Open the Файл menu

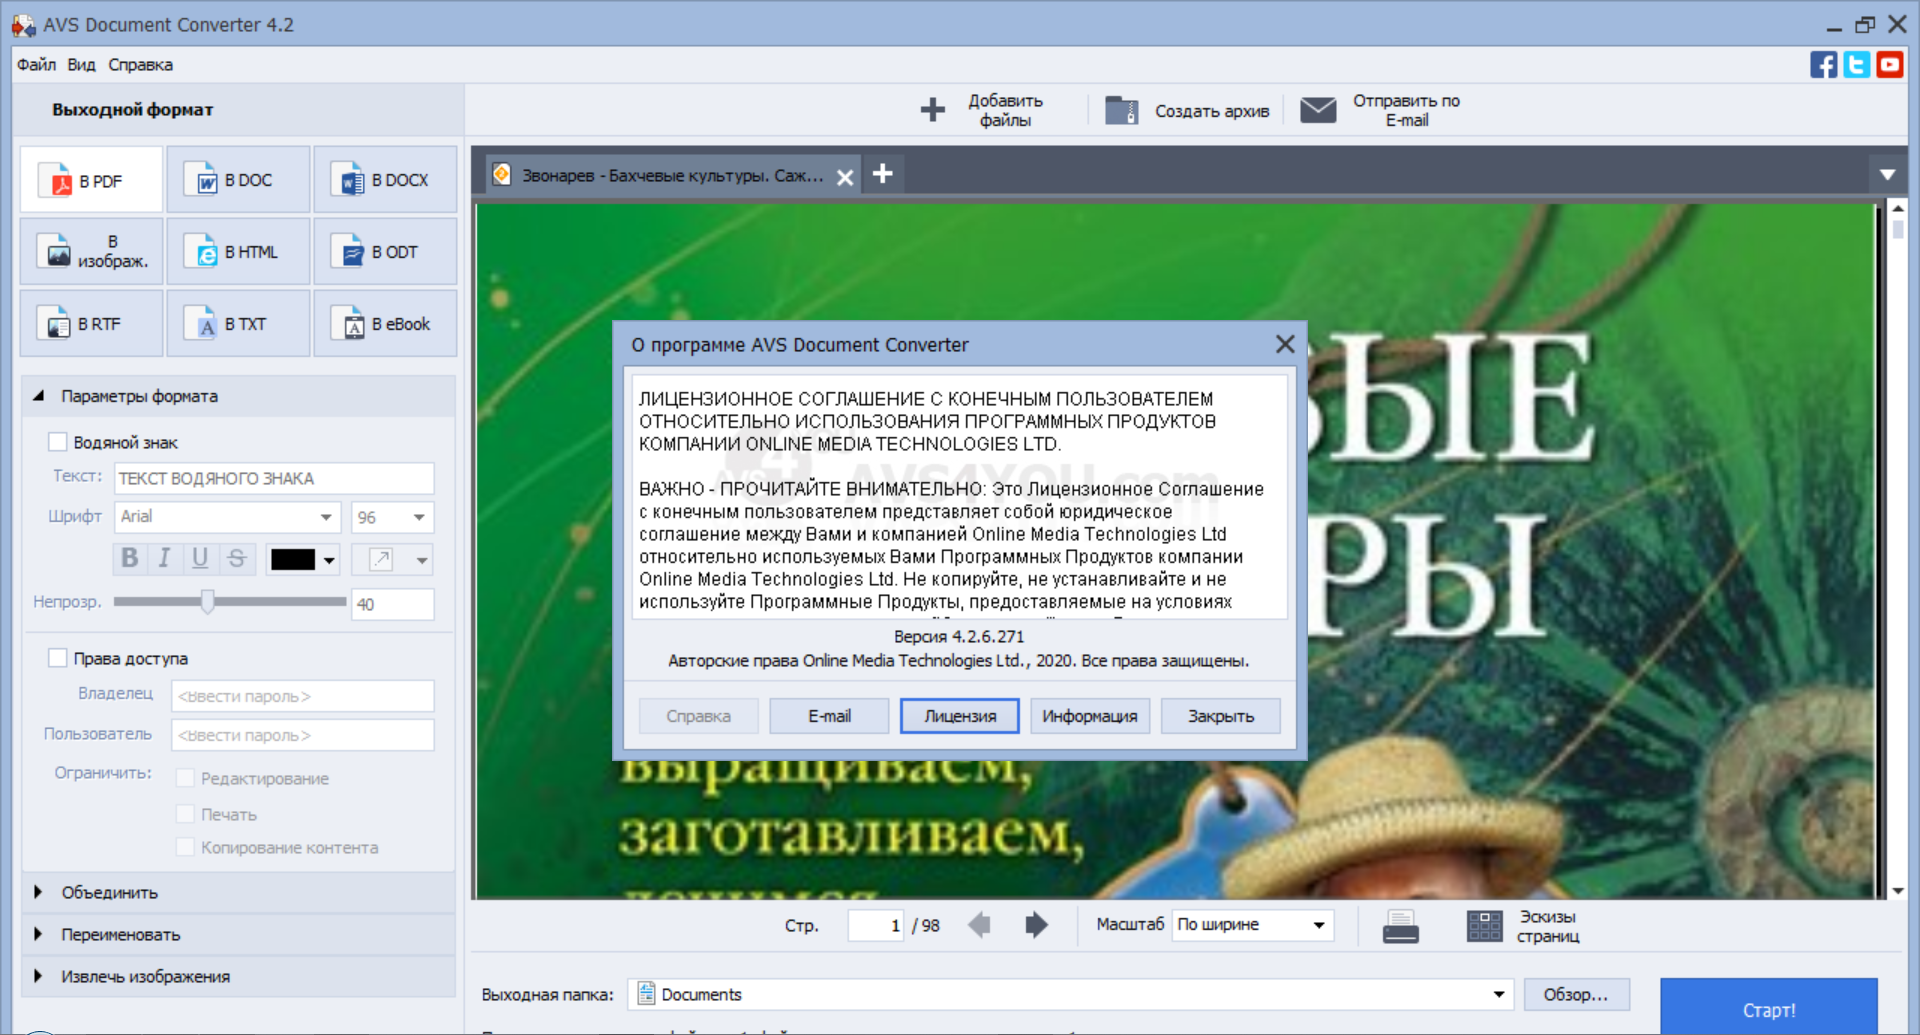[36, 65]
